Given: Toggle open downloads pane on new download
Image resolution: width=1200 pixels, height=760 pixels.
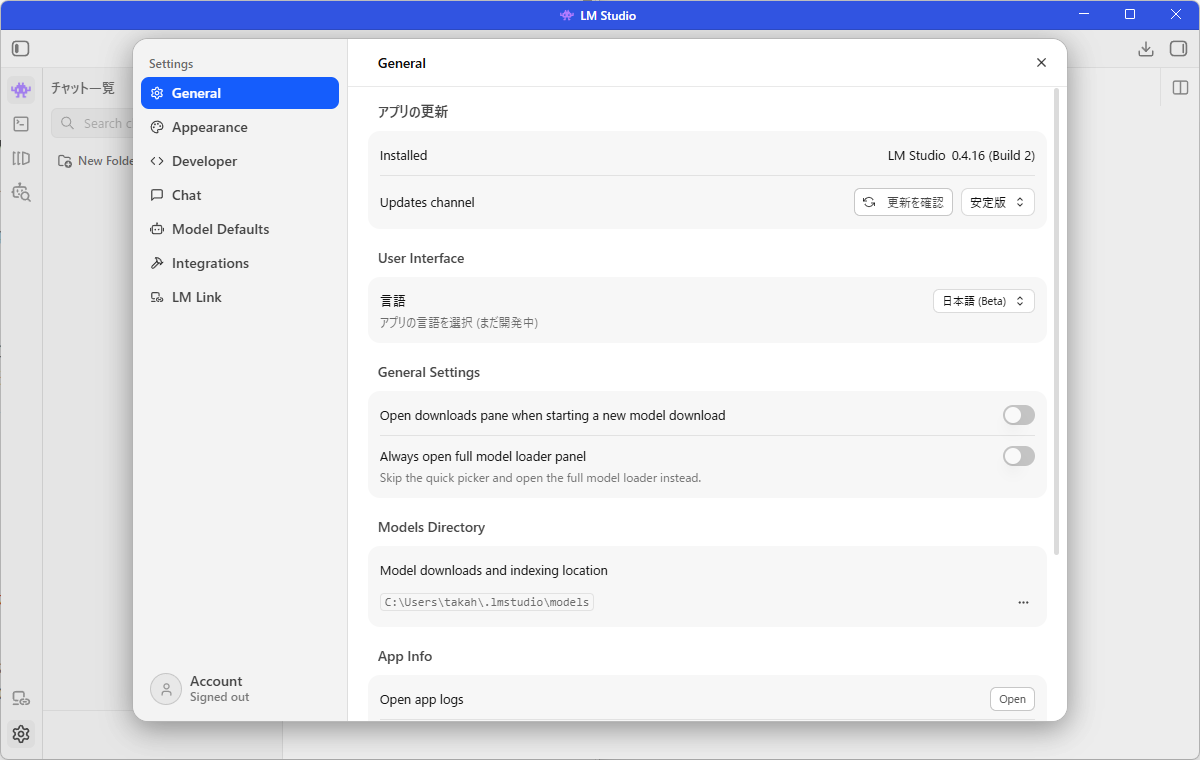Looking at the screenshot, I should tap(1019, 415).
